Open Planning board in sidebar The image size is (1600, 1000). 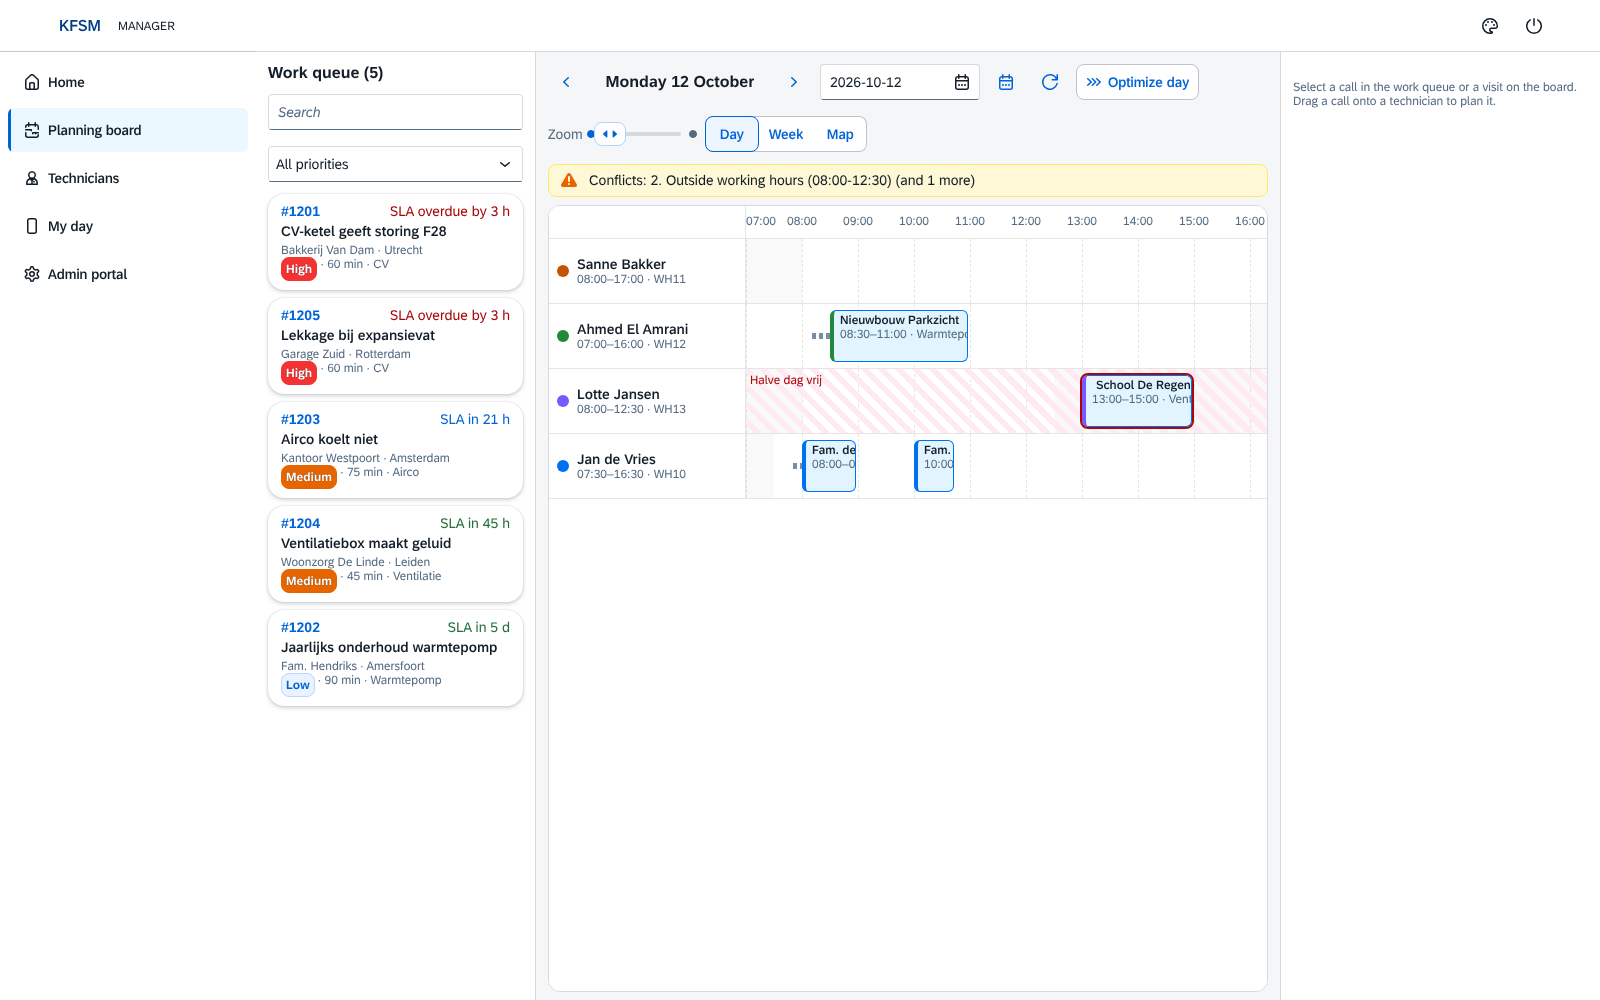click(x=128, y=130)
